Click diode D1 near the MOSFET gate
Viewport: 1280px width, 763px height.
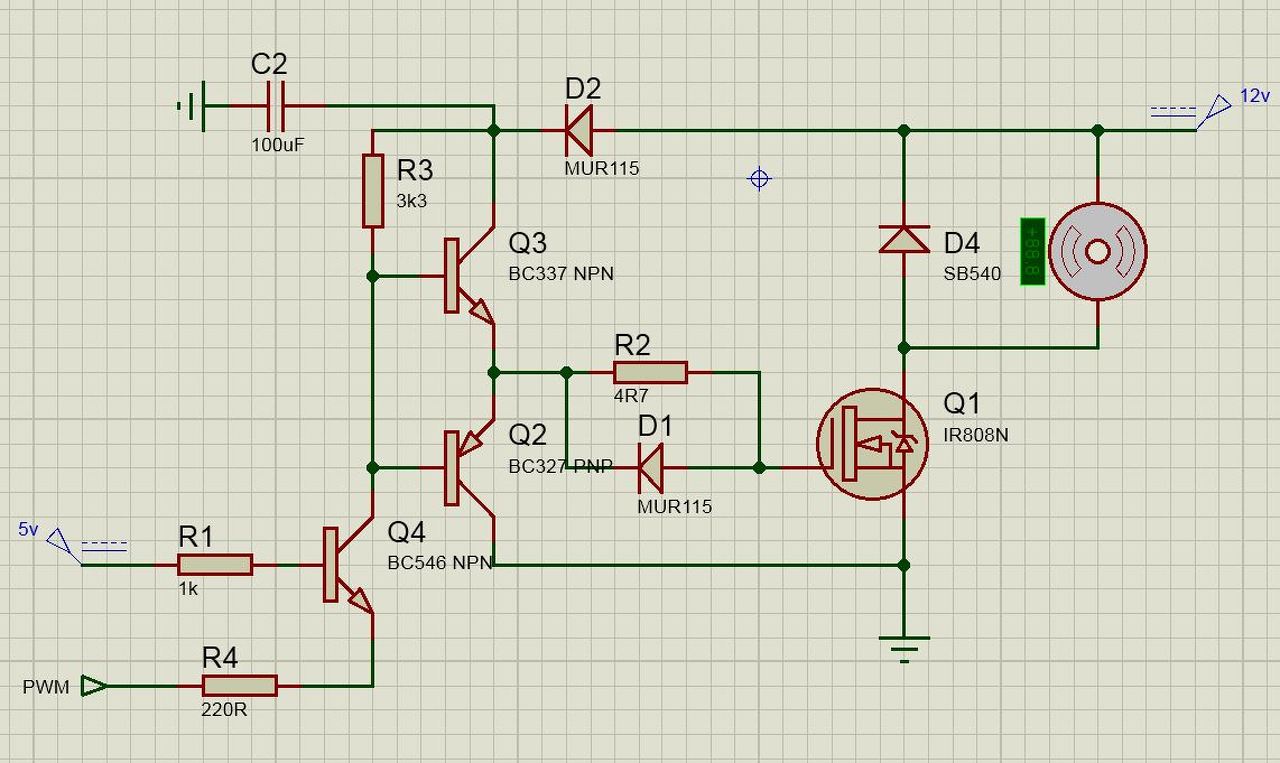pos(650,467)
